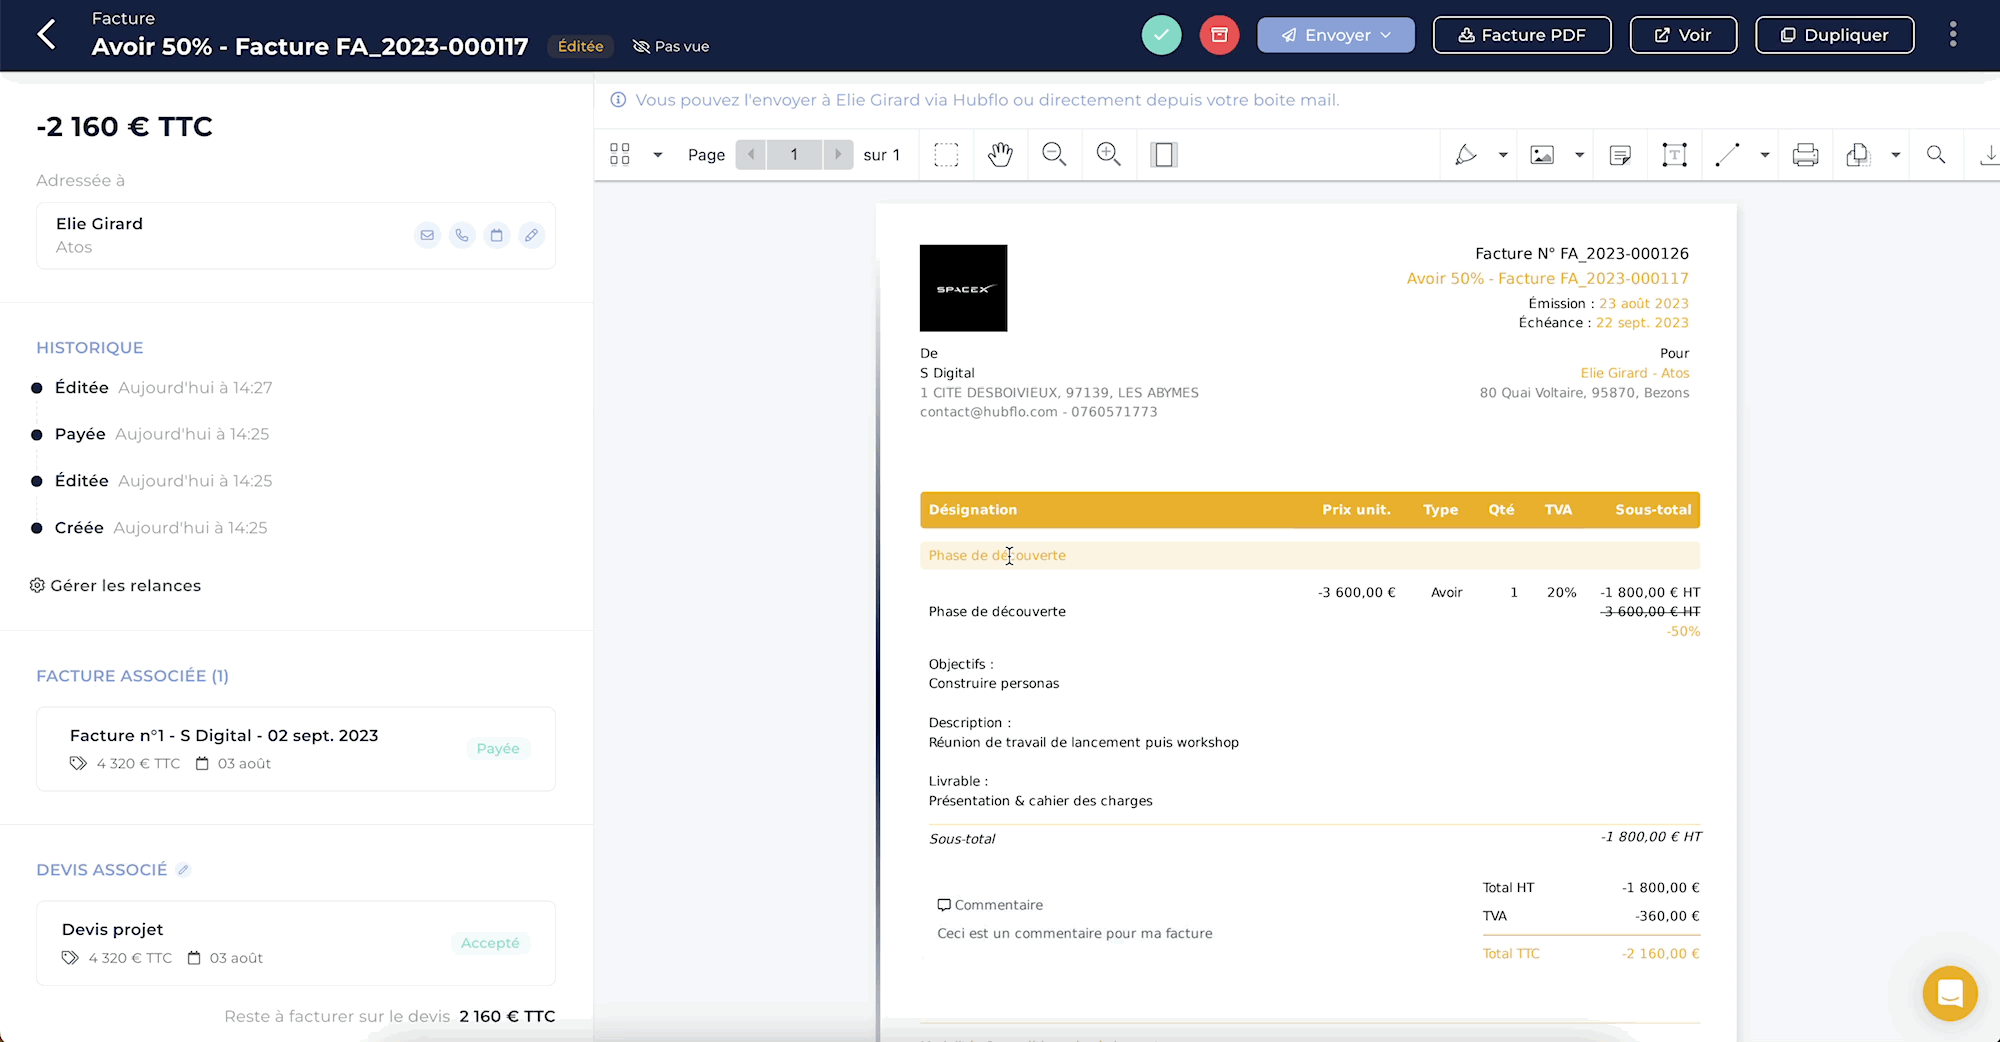Screen dimensions: 2000x1042
Task: Edit the Devis associé with pencil icon
Action: (183, 870)
